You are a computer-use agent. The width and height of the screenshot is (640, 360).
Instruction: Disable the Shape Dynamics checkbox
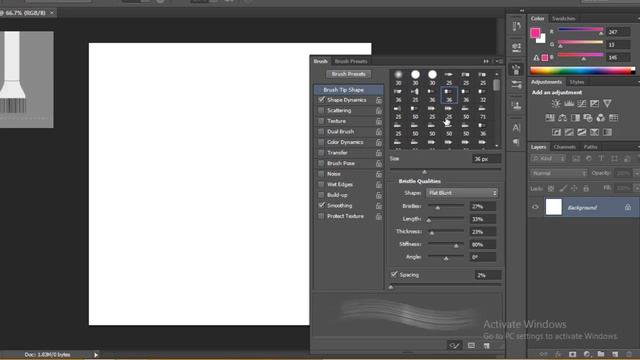point(321,100)
